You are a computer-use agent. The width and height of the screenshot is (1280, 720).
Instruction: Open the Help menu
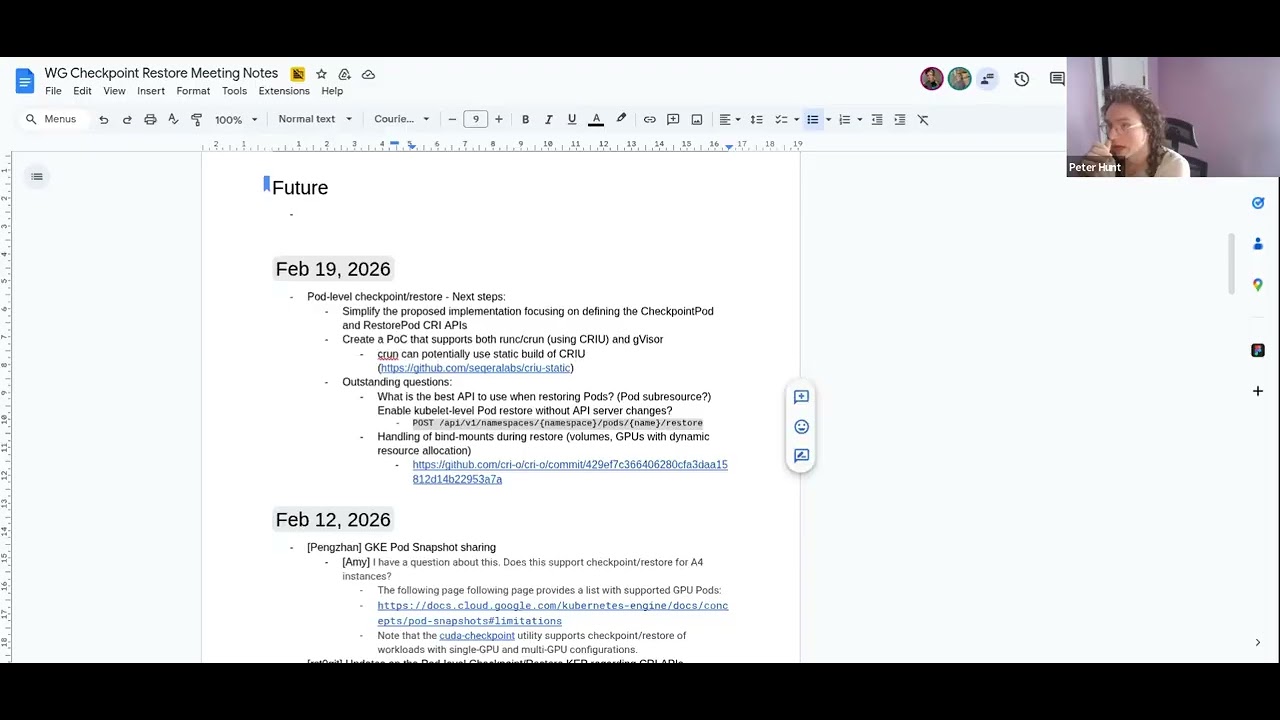[x=332, y=91]
